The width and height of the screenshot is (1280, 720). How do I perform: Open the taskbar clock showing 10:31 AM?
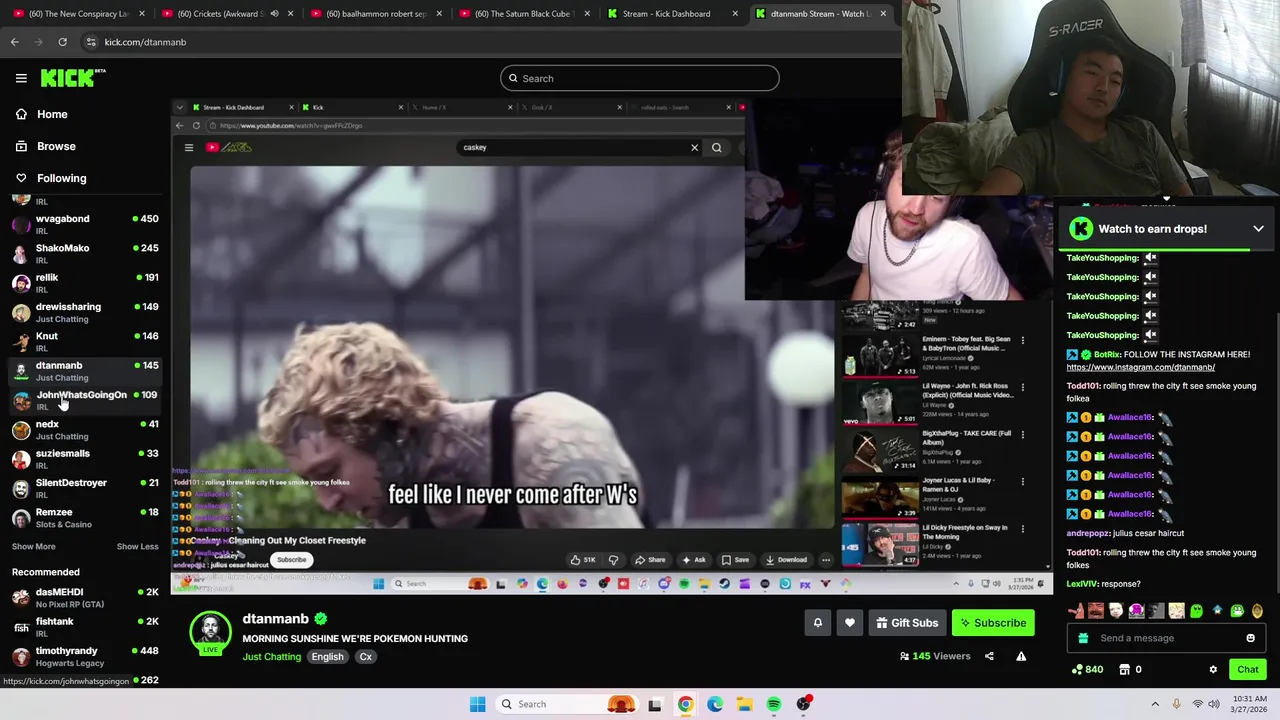1250,704
